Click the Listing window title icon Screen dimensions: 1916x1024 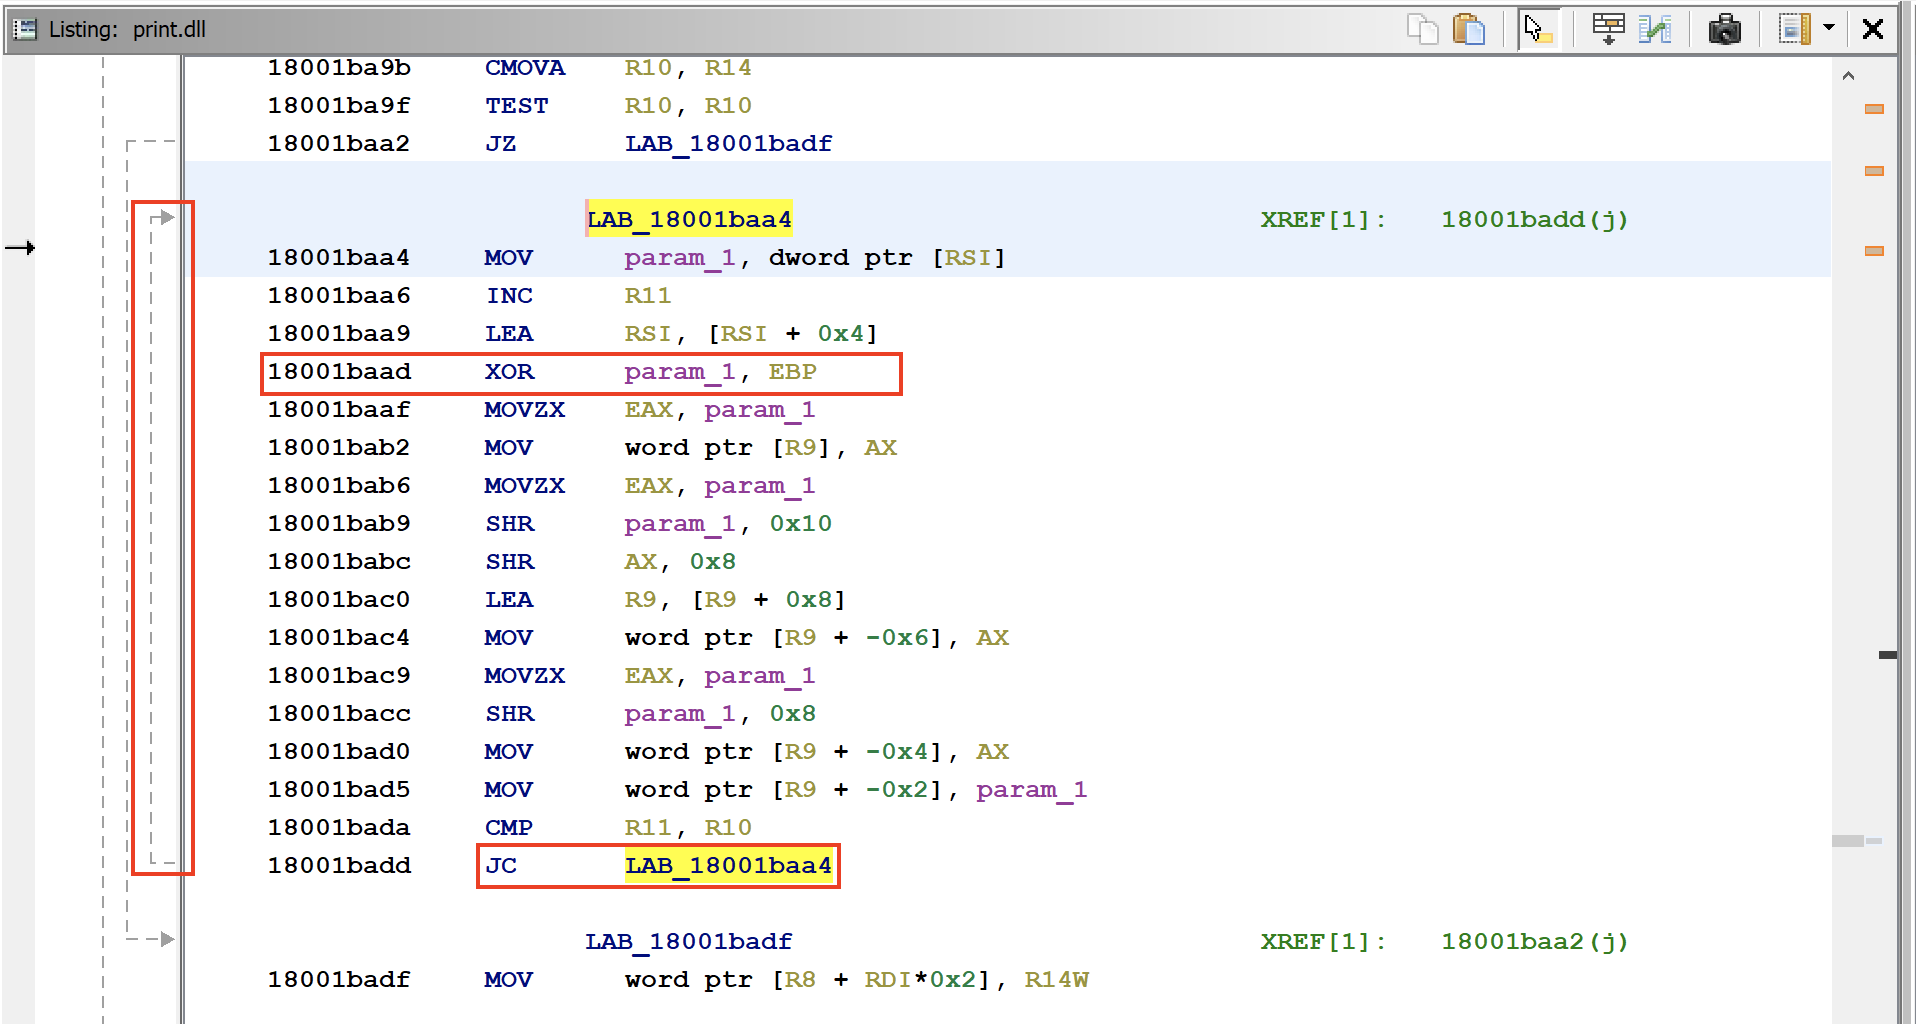tap(25, 29)
